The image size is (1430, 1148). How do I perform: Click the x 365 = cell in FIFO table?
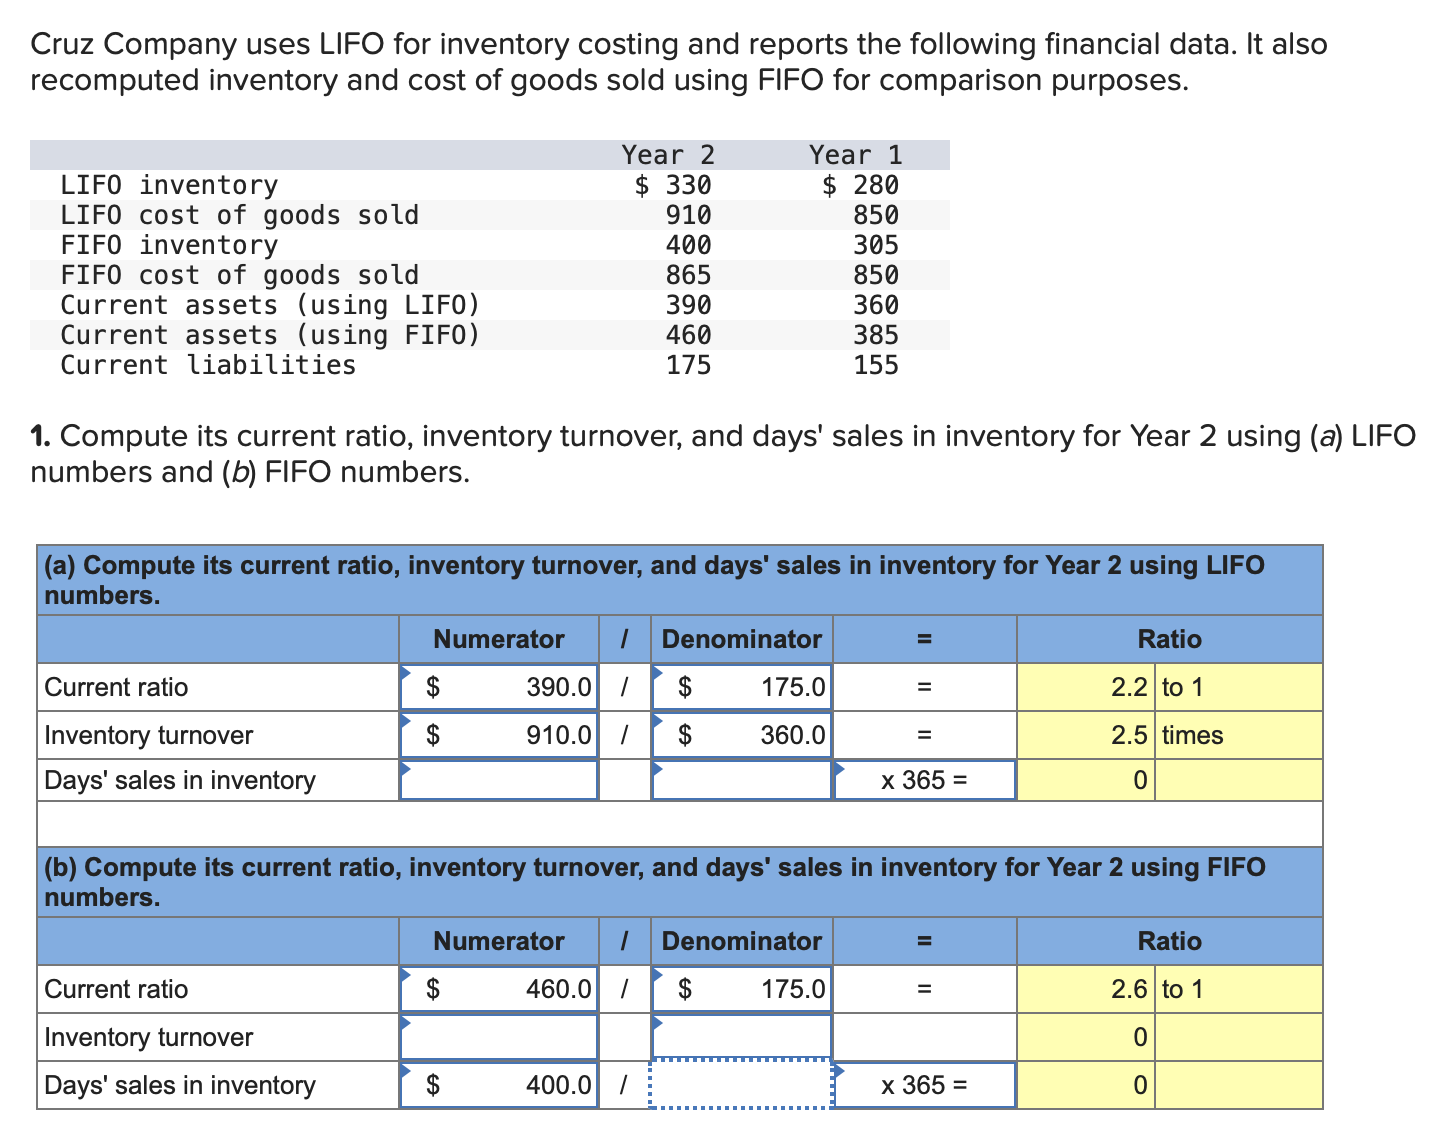(924, 1084)
